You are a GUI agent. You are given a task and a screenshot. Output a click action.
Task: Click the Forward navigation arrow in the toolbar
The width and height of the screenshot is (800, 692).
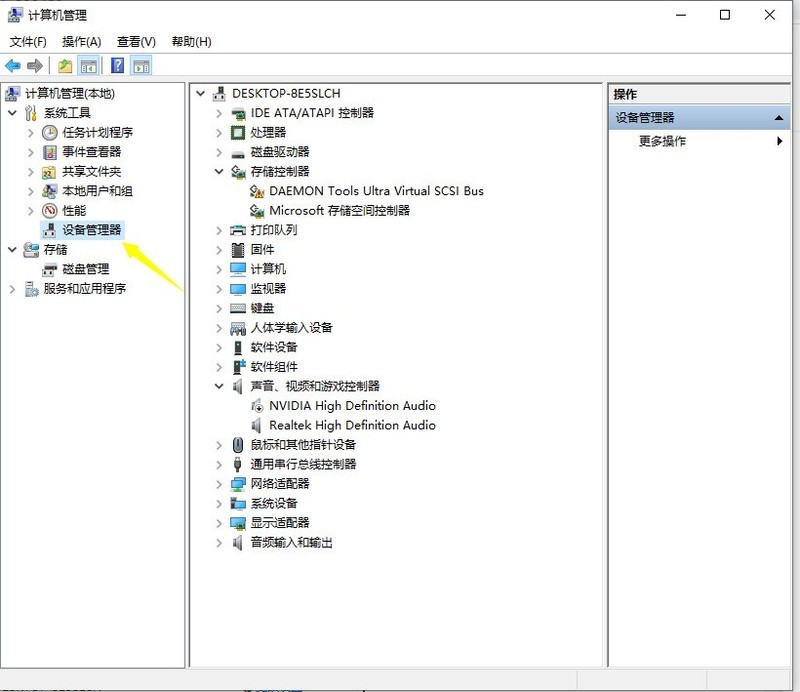click(x=33, y=65)
